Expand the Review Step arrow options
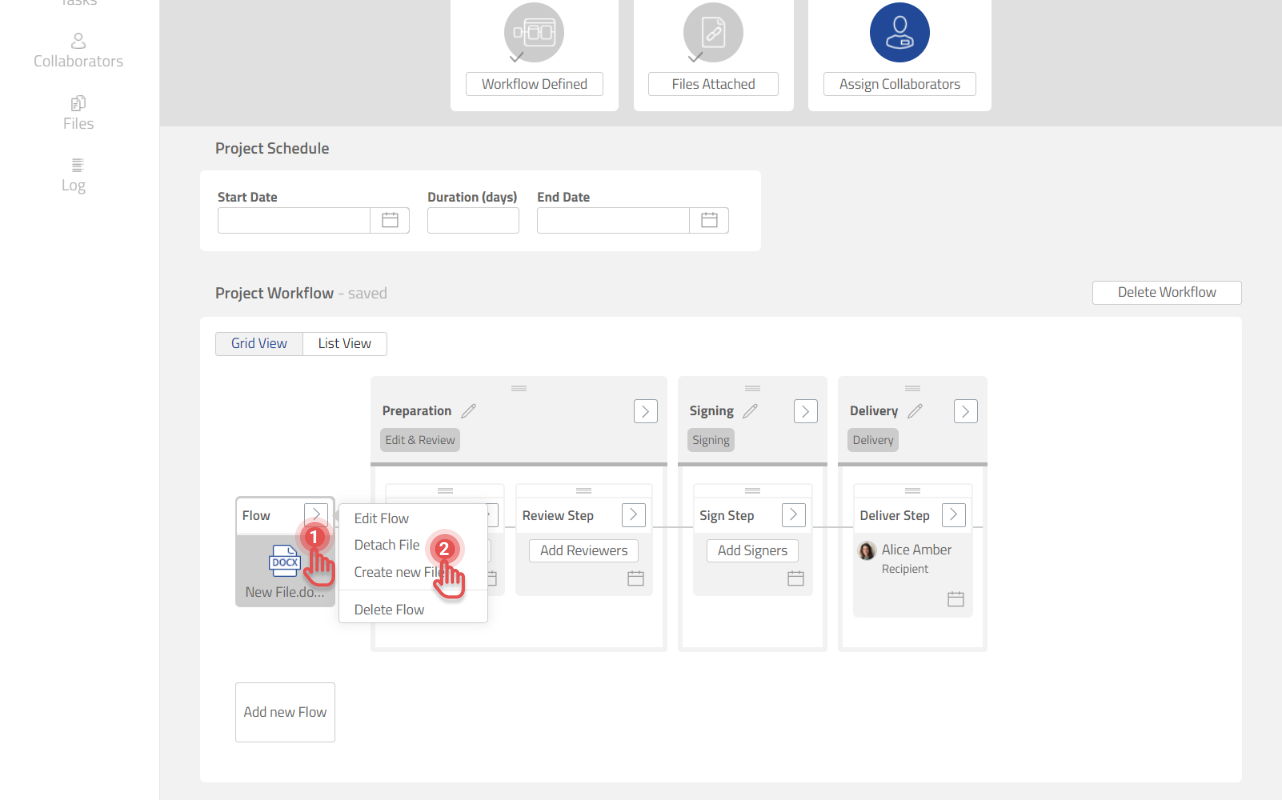The image size is (1282, 800). click(x=633, y=515)
